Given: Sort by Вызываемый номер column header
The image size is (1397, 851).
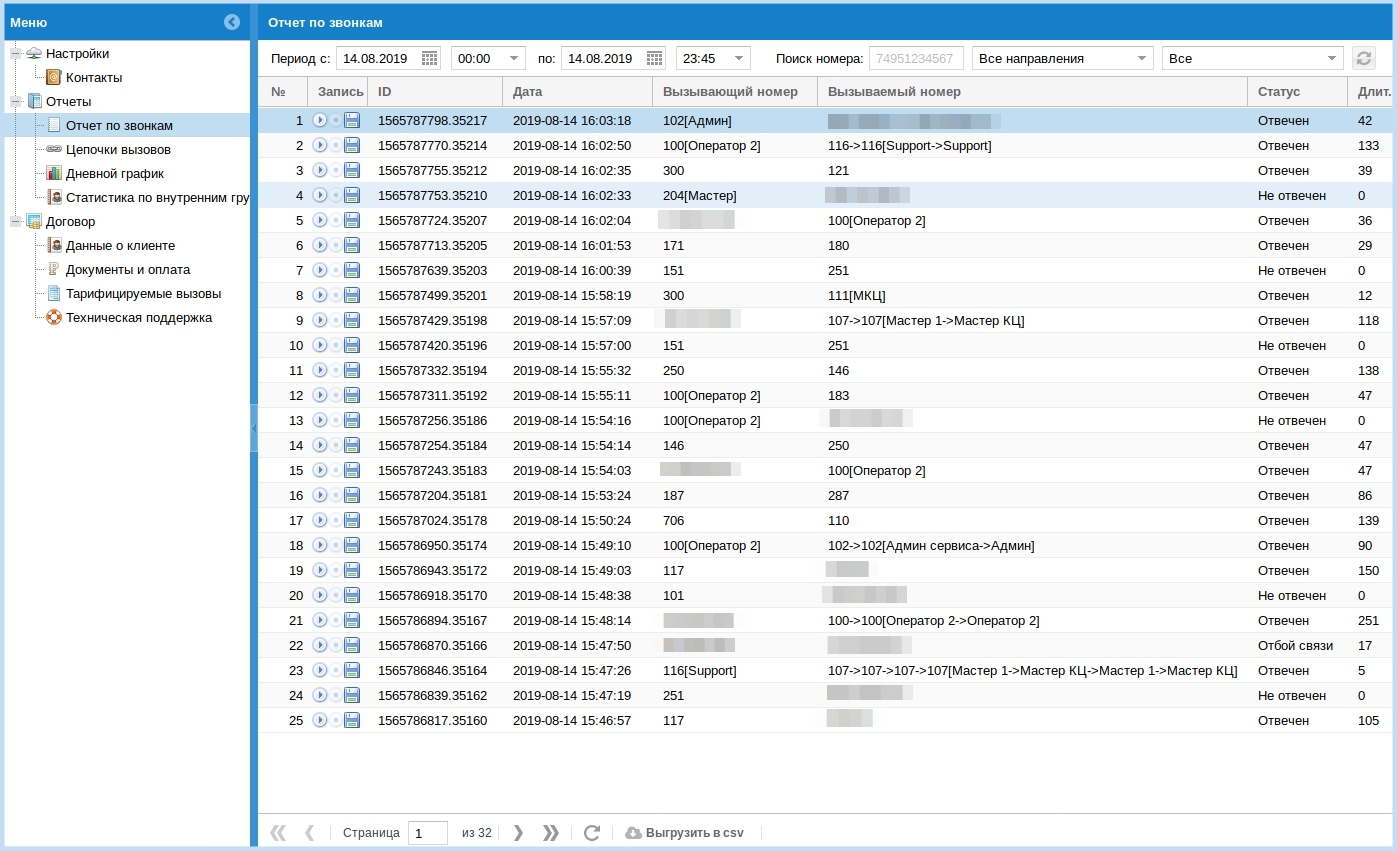Looking at the screenshot, I should pos(1032,91).
